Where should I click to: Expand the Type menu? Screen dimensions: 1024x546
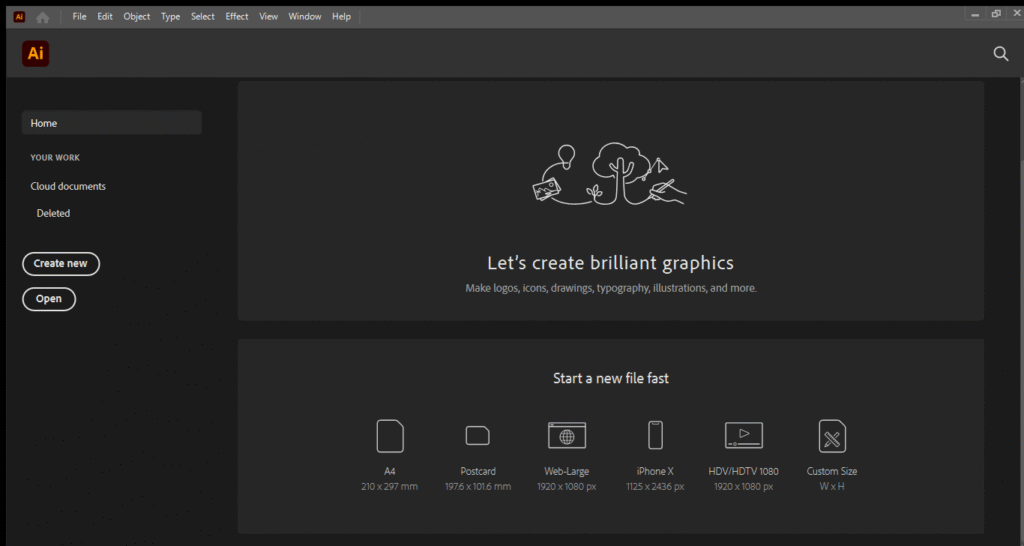pyautogui.click(x=171, y=17)
